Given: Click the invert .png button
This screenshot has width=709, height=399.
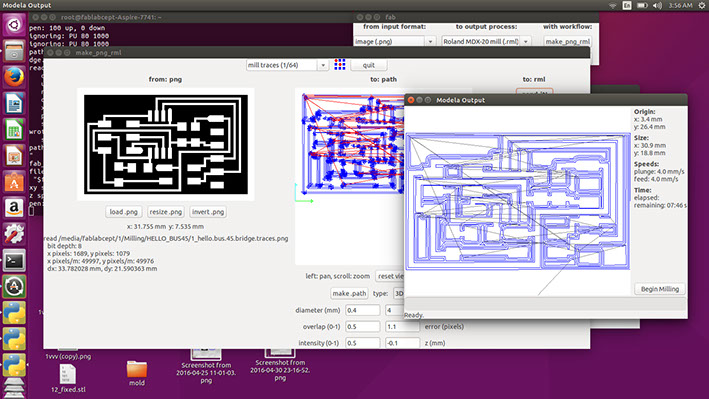Looking at the screenshot, I should (x=208, y=212).
